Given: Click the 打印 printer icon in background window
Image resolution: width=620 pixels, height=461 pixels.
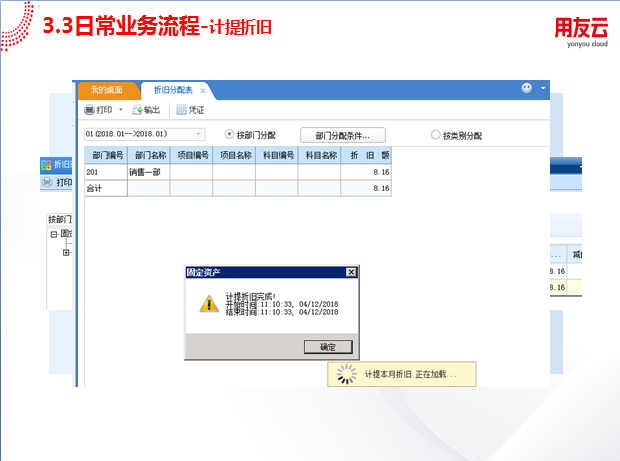Looking at the screenshot, I should (47, 182).
